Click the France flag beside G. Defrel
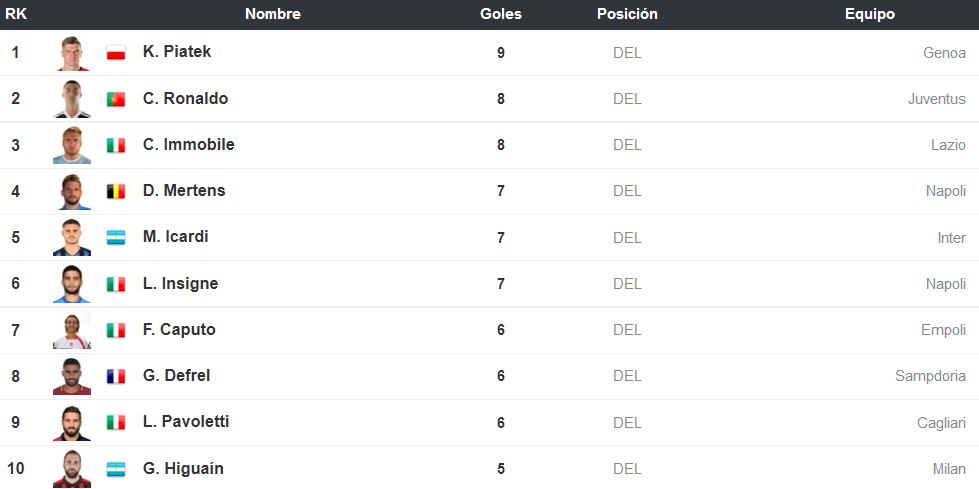This screenshot has height=489, width=979. click(116, 376)
